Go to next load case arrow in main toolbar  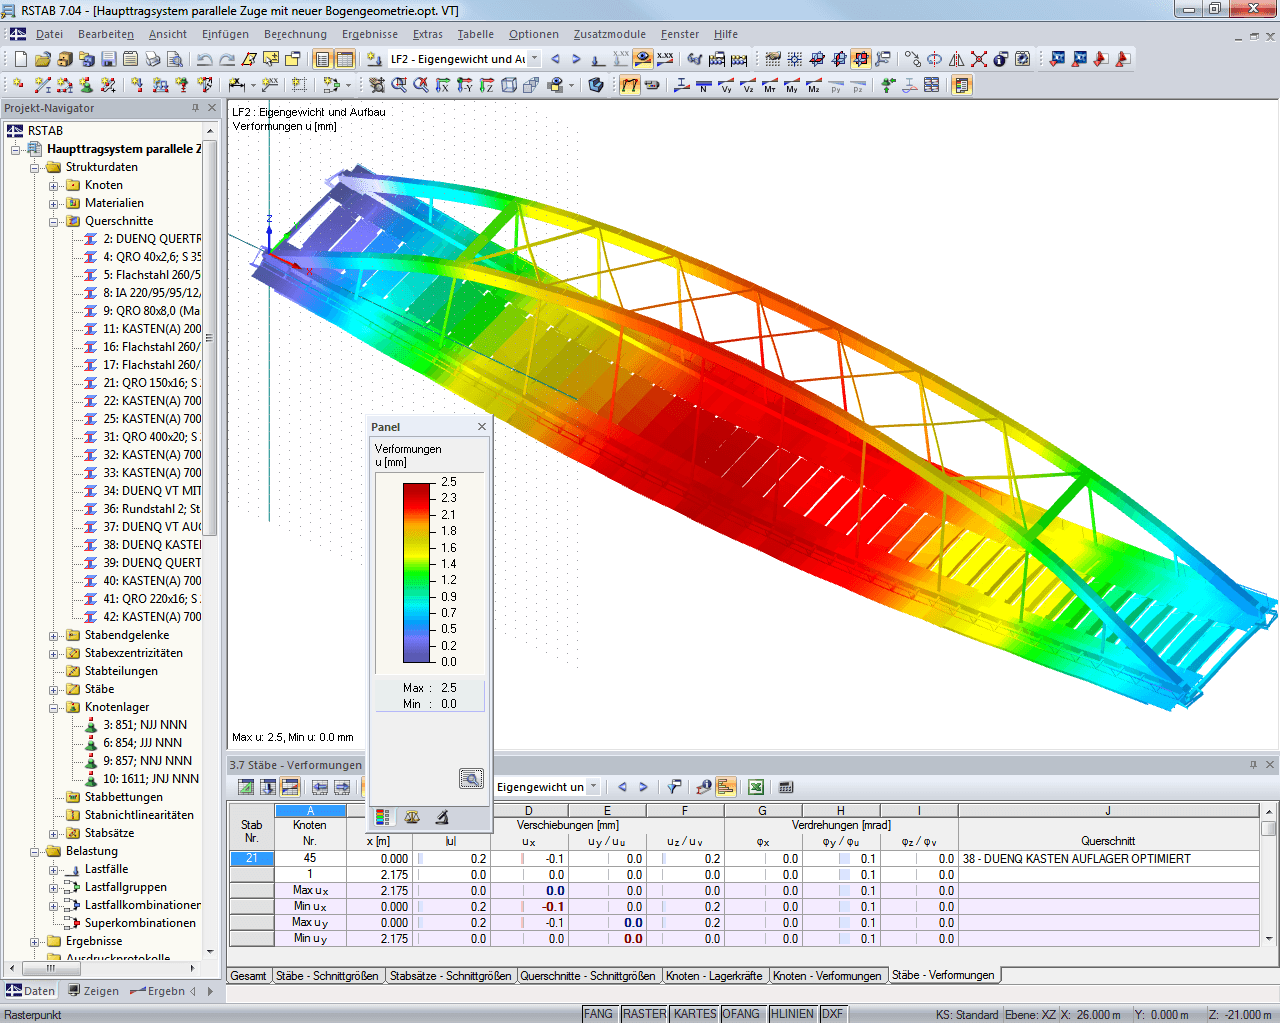[x=577, y=59]
